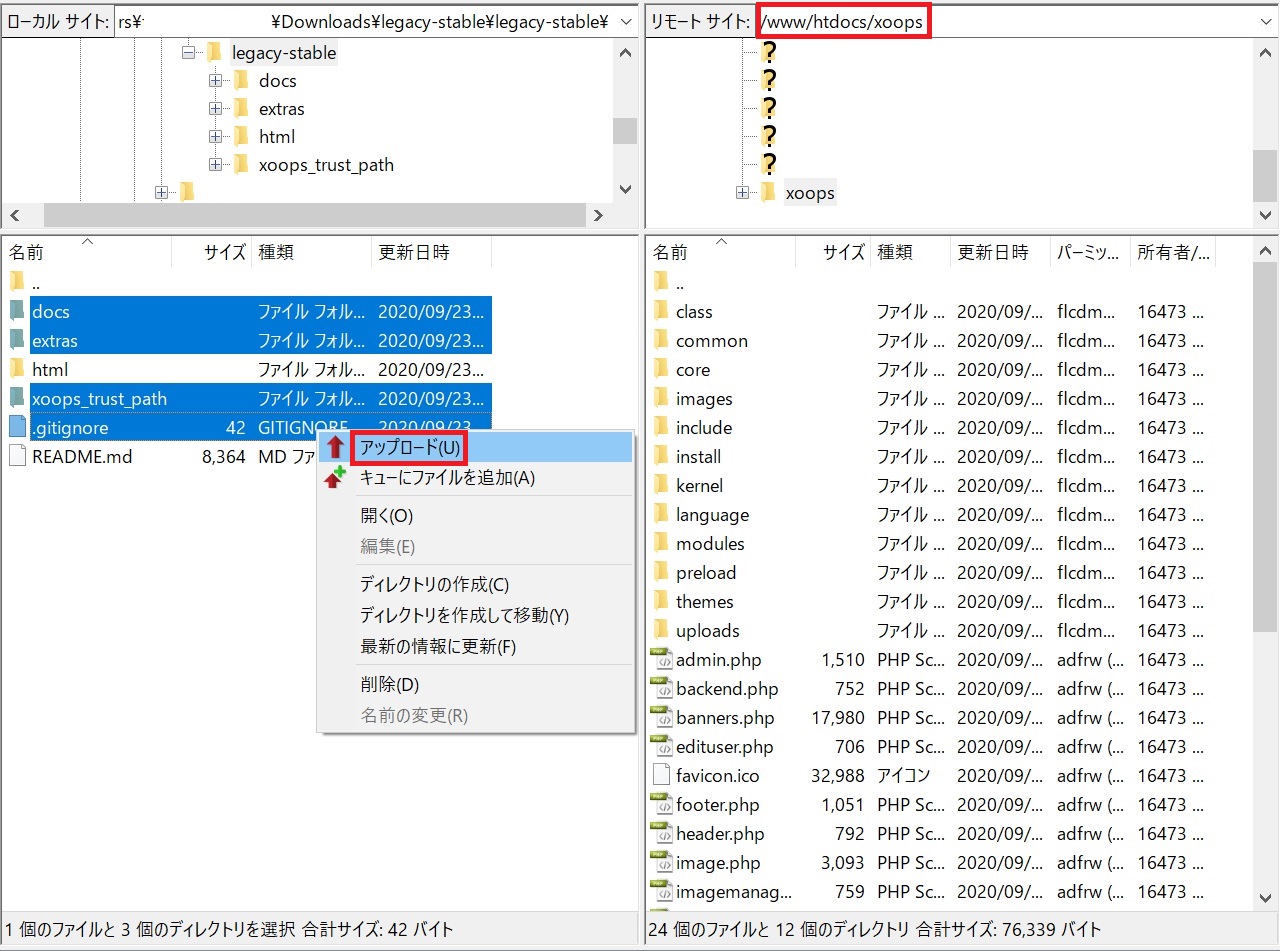This screenshot has height=951, width=1280.
Task: Choose キューにファイルを追加(A) menu entry
Action: pyautogui.click(x=476, y=478)
